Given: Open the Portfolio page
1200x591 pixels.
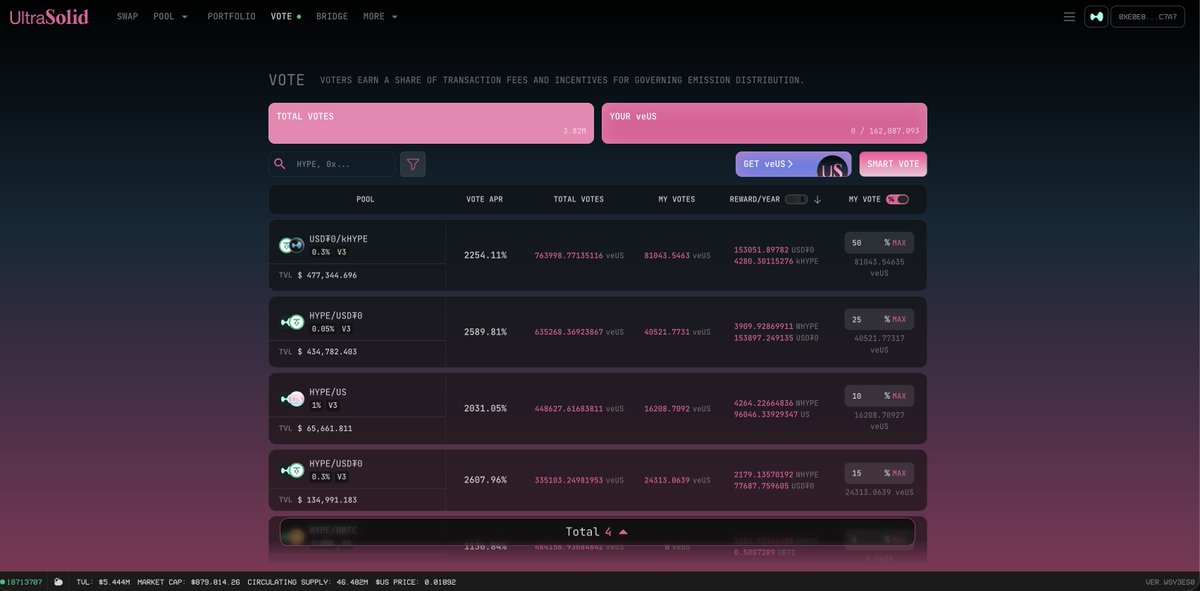Looking at the screenshot, I should 231,16.
